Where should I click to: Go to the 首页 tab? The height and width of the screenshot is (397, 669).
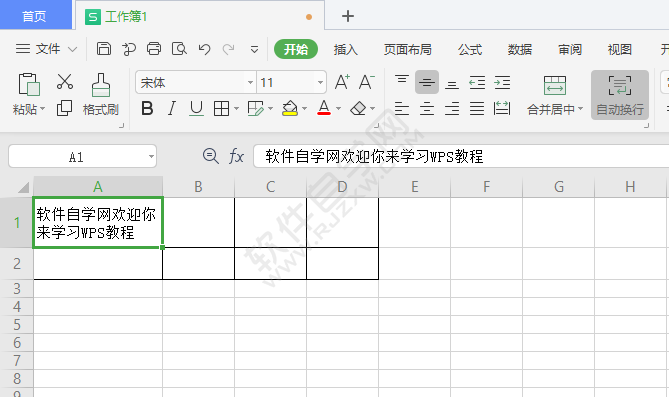click(35, 16)
